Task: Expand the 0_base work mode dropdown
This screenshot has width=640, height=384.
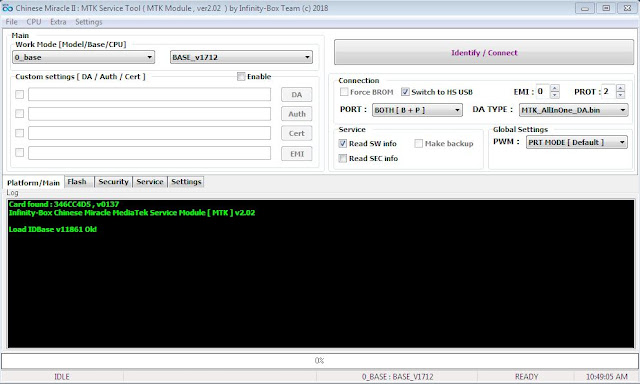Action: coord(83,57)
